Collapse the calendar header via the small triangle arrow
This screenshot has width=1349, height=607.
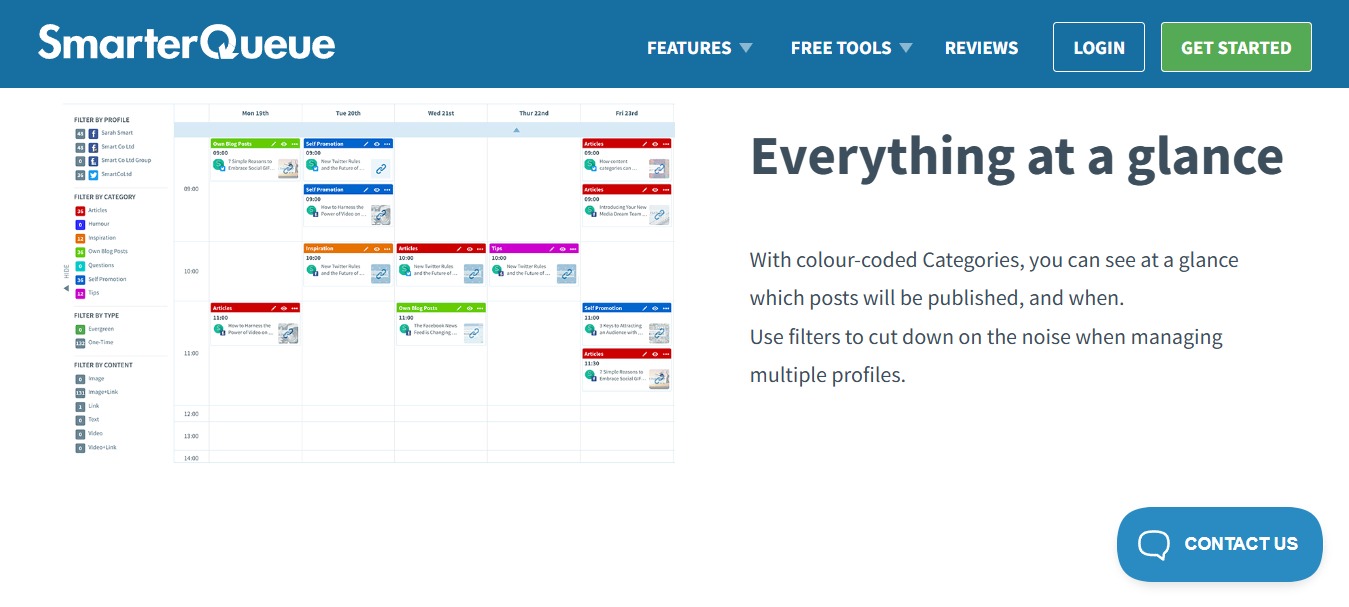click(x=517, y=129)
